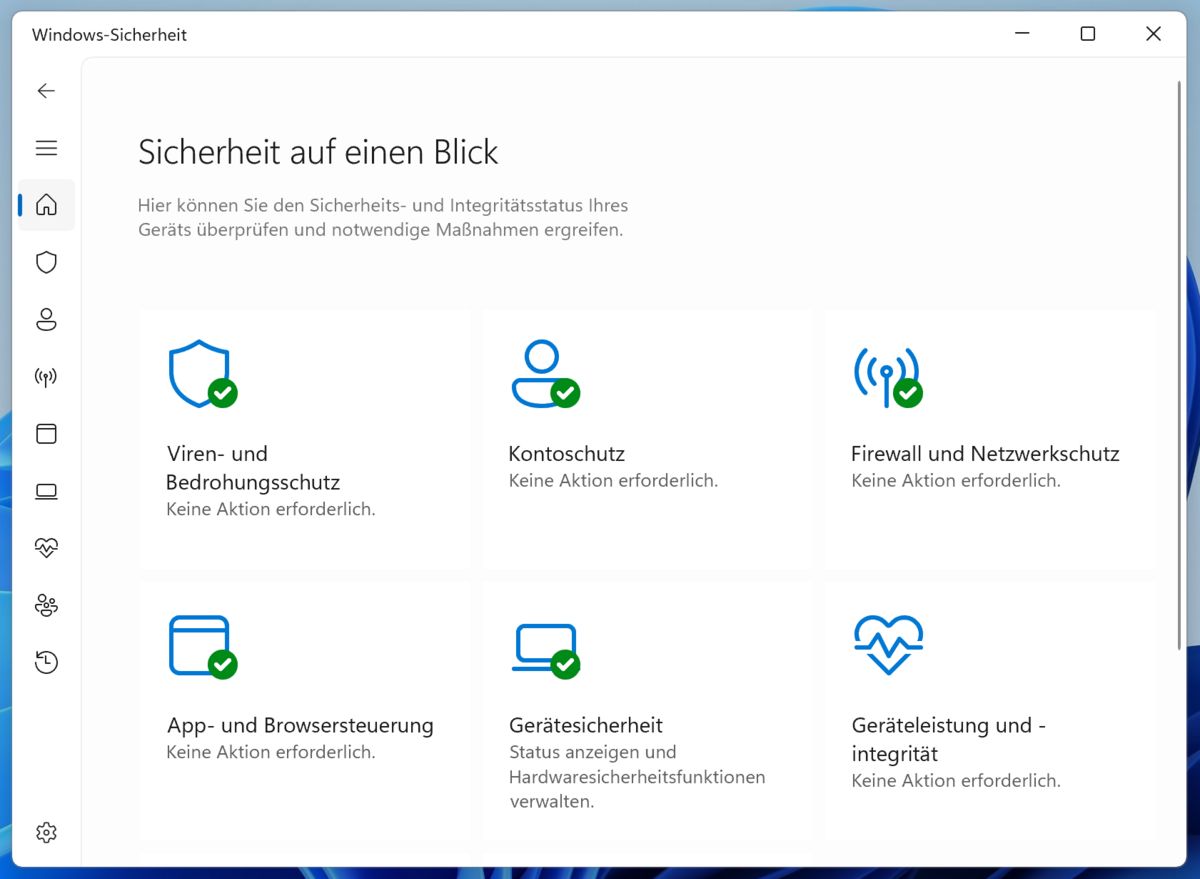Expand the hamburger navigation menu
This screenshot has width=1200, height=879.
click(46, 148)
